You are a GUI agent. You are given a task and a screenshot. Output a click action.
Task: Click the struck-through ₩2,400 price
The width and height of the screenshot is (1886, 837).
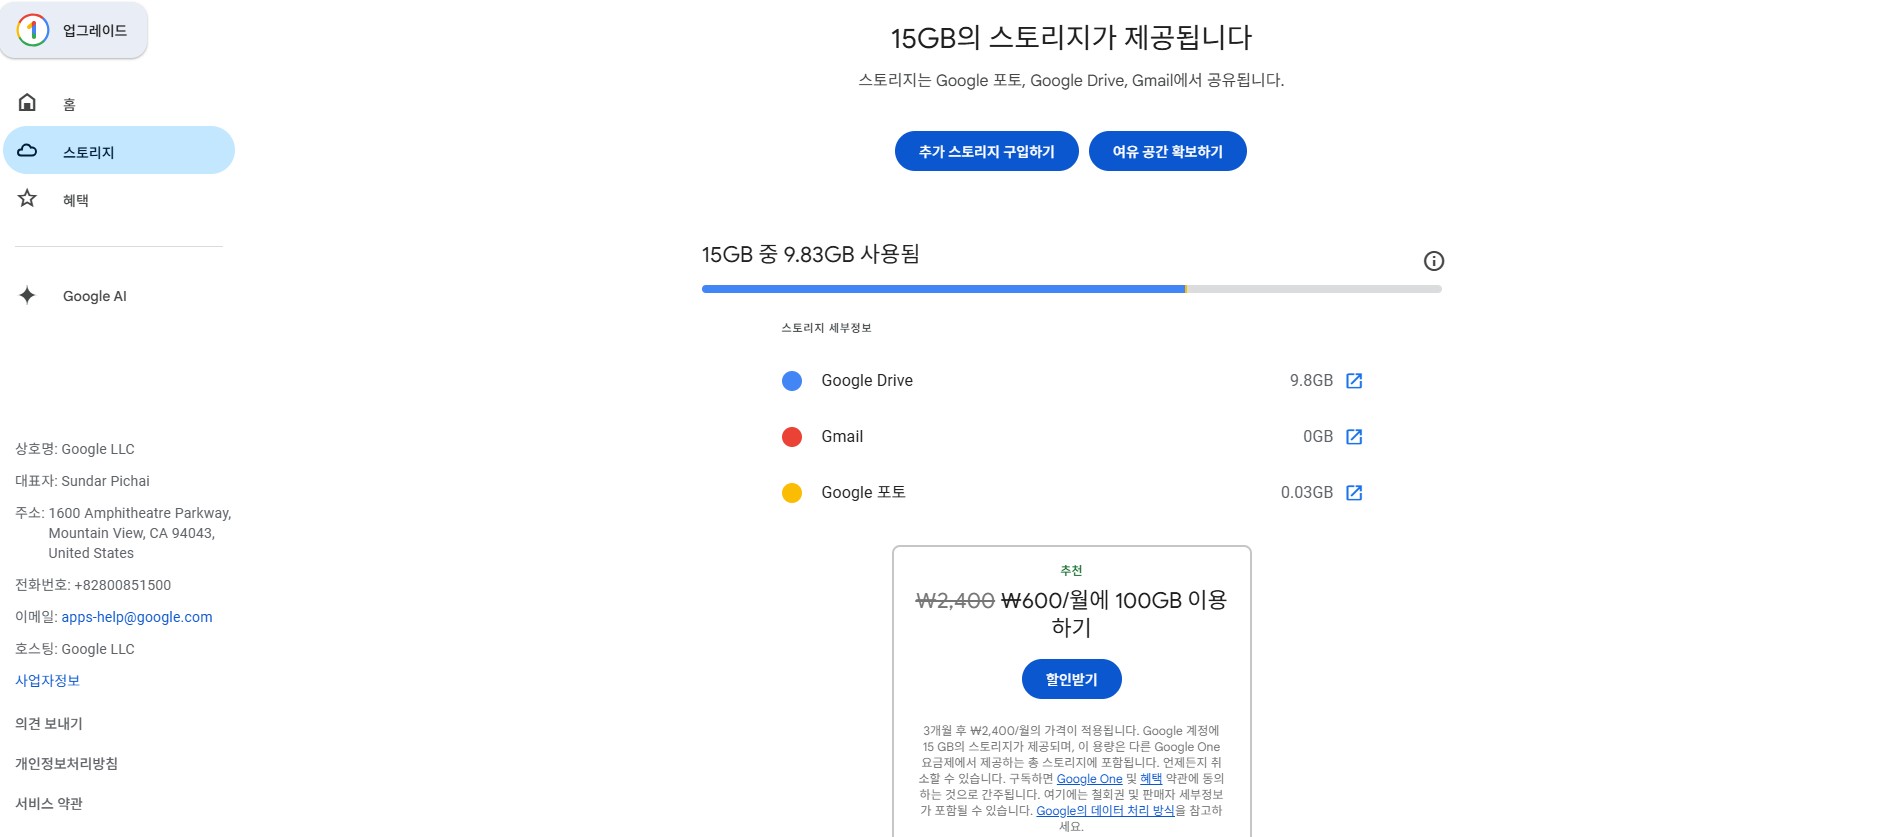(x=955, y=601)
